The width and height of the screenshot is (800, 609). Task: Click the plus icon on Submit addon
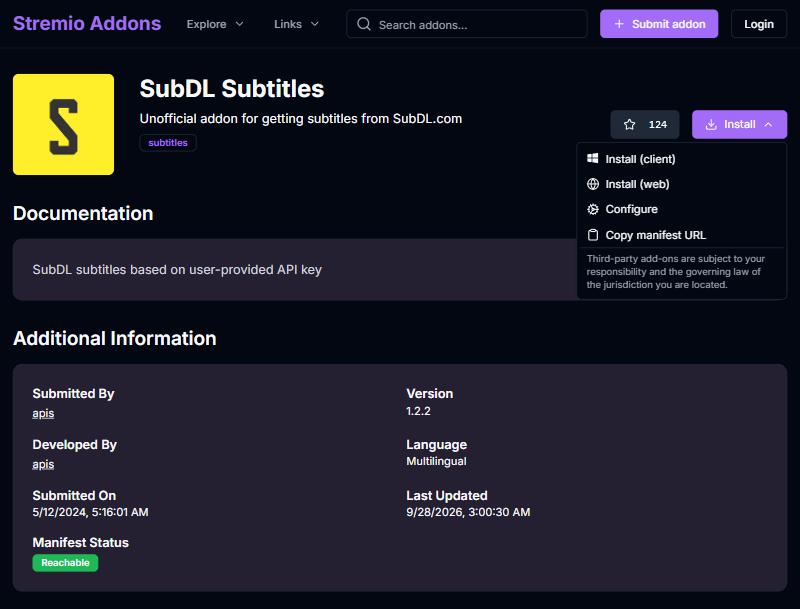pos(619,24)
